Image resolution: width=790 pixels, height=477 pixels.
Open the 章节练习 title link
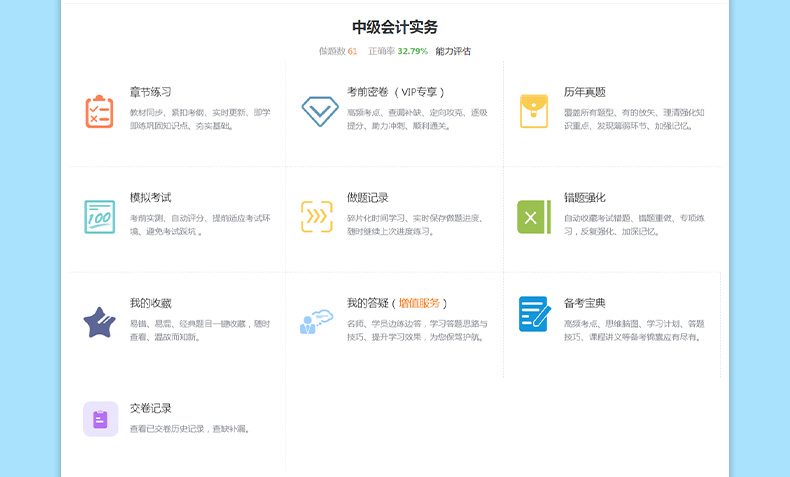tap(151, 92)
